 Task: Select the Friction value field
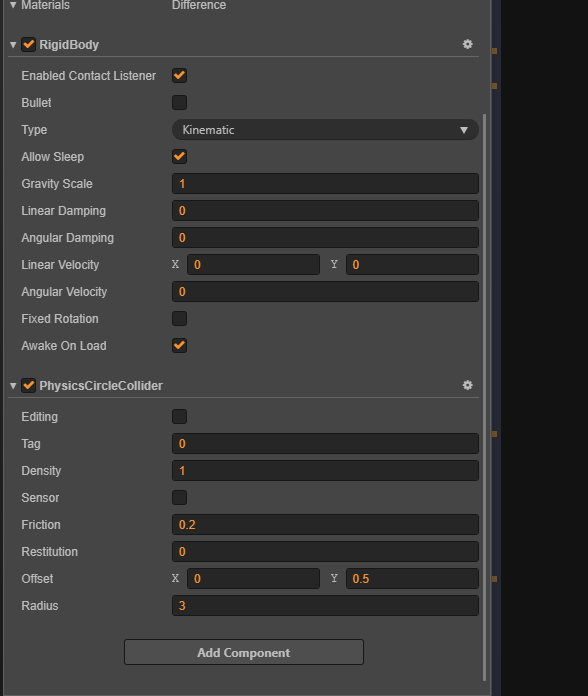coord(325,524)
